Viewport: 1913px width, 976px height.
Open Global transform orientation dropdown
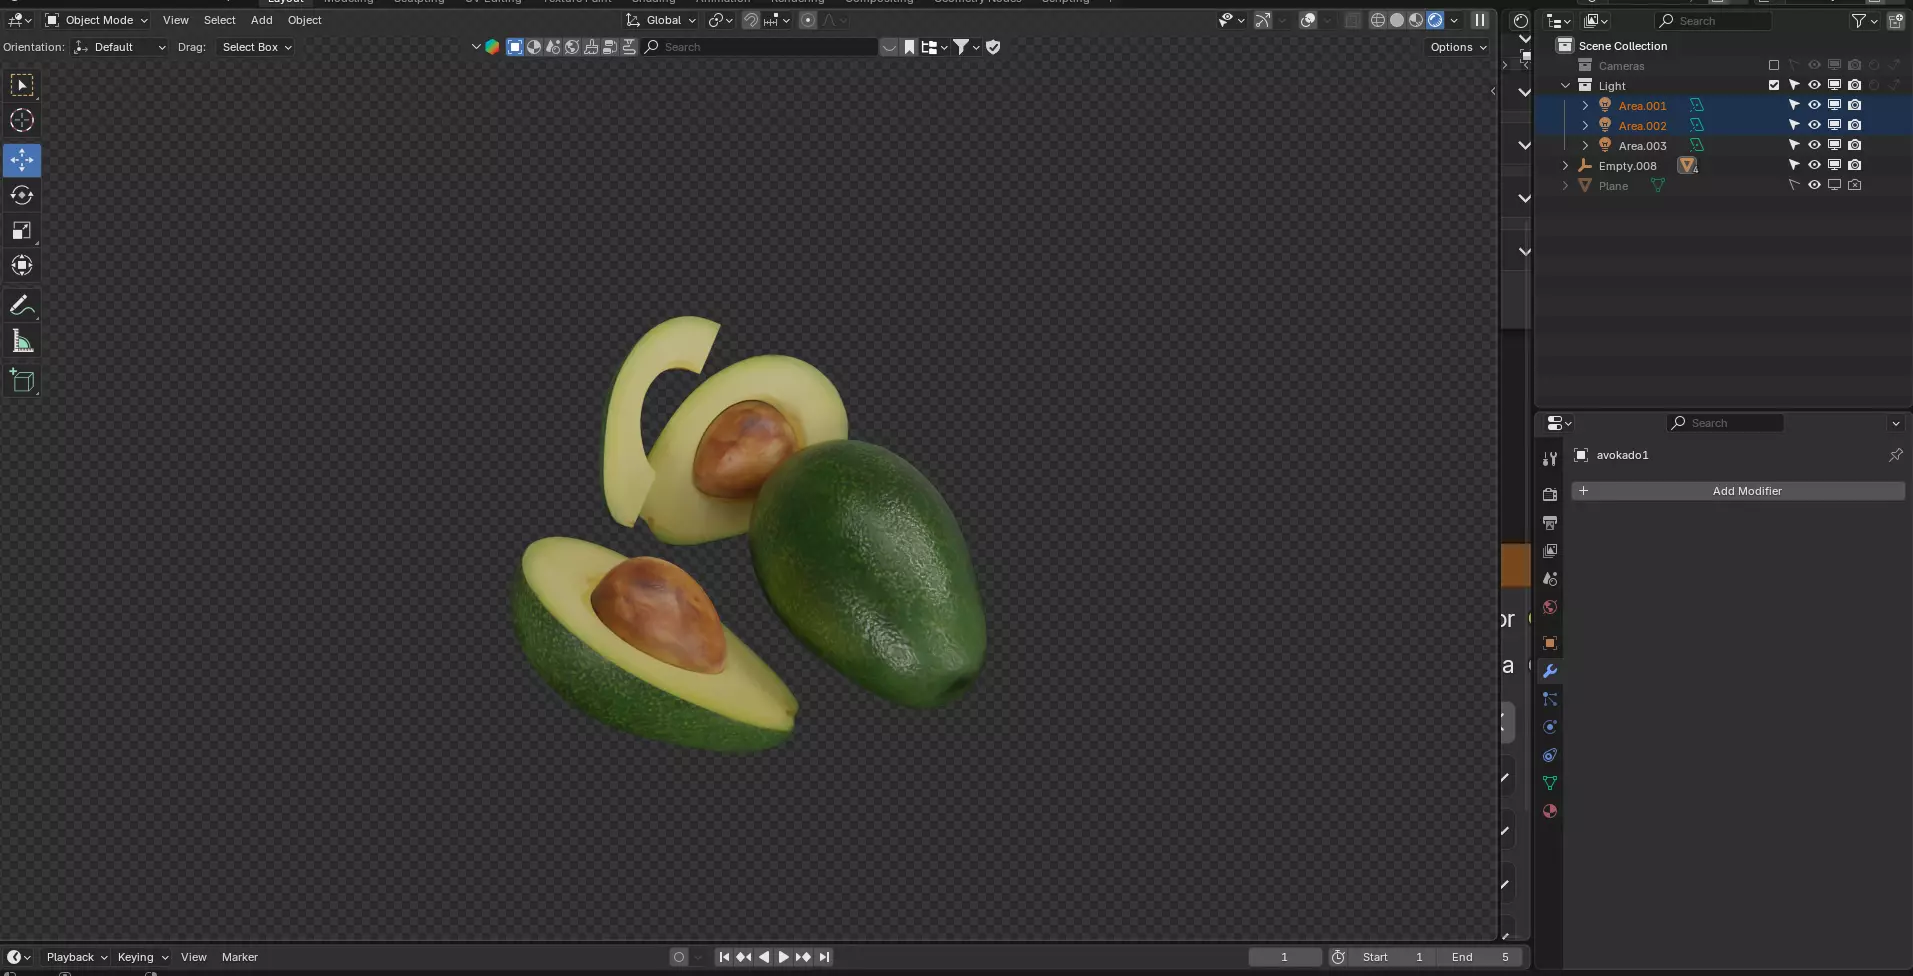[x=661, y=20]
